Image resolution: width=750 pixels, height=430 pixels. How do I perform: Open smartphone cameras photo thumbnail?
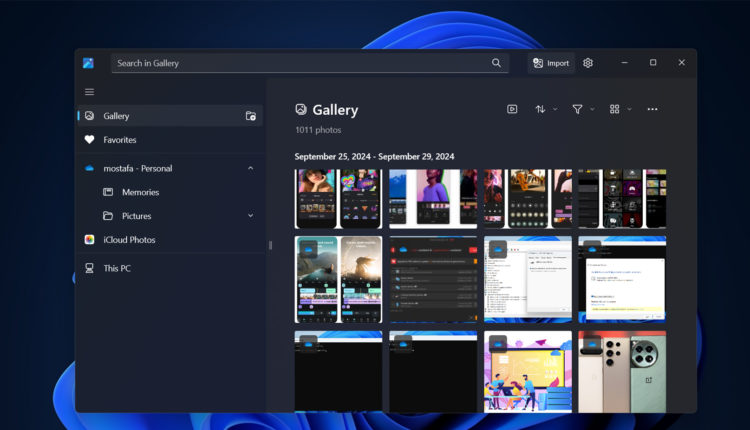click(622, 371)
